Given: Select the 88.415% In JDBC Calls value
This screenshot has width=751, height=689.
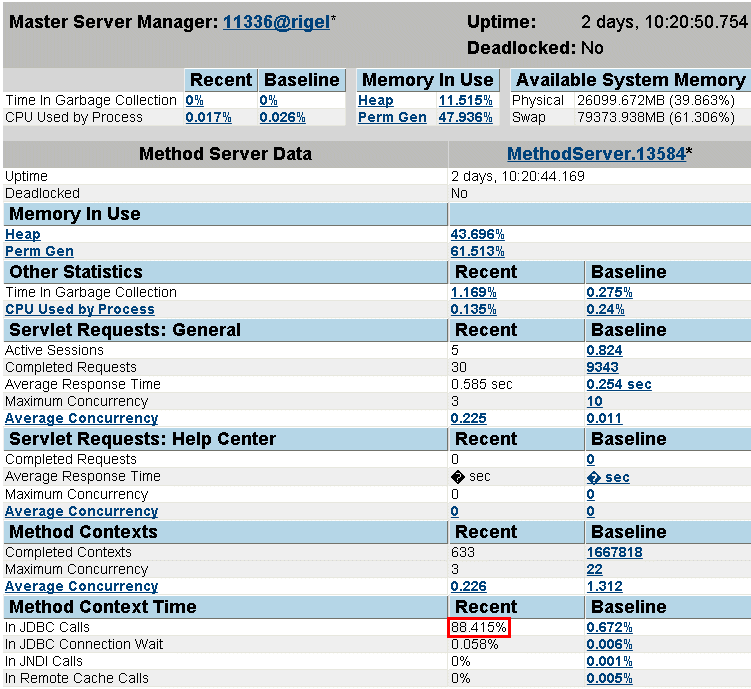Looking at the screenshot, I should coord(479,628).
